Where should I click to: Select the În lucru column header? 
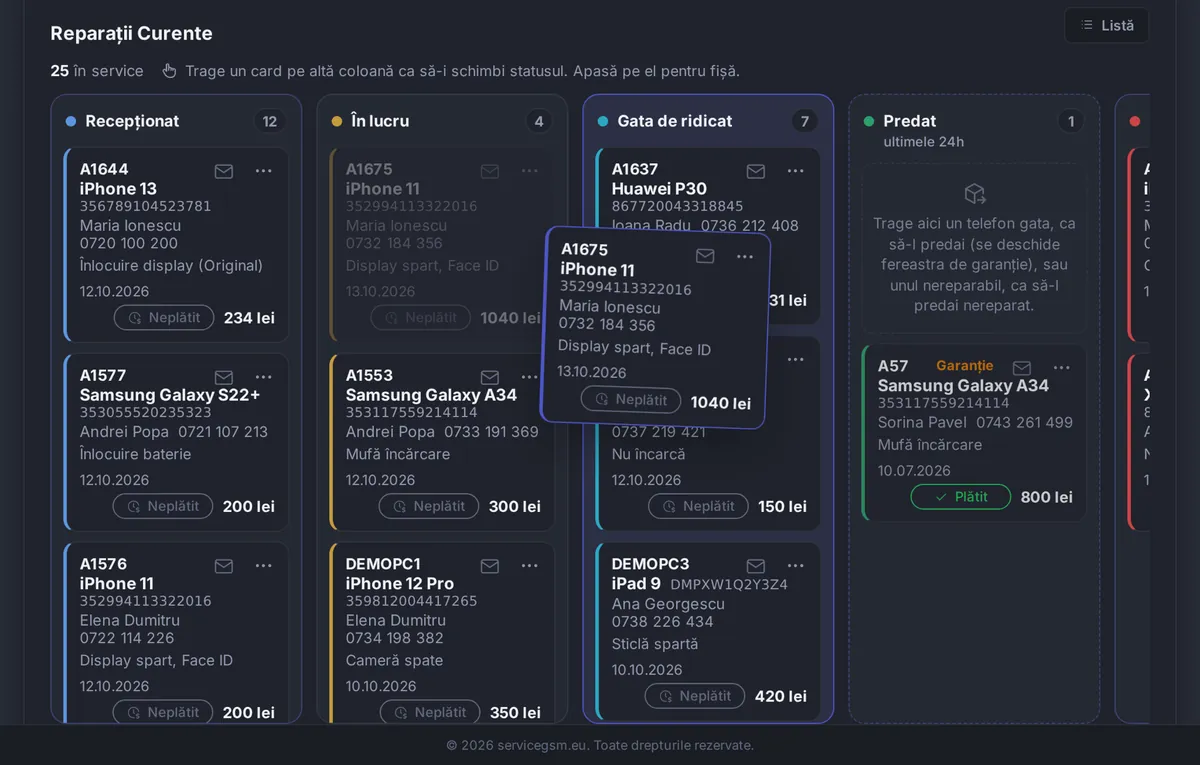[381, 121]
